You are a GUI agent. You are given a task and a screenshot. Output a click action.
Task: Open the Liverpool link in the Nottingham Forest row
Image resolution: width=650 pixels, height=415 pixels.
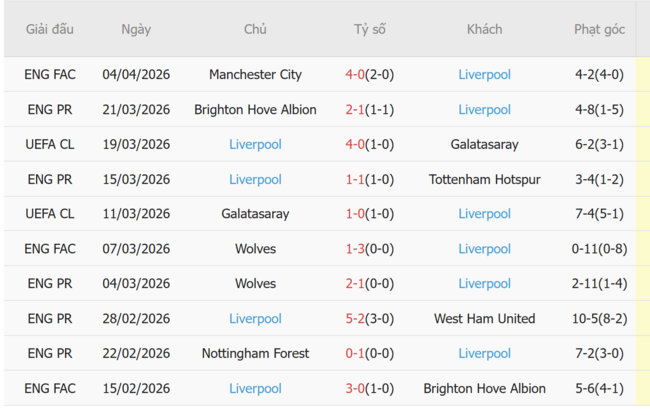[x=484, y=354]
